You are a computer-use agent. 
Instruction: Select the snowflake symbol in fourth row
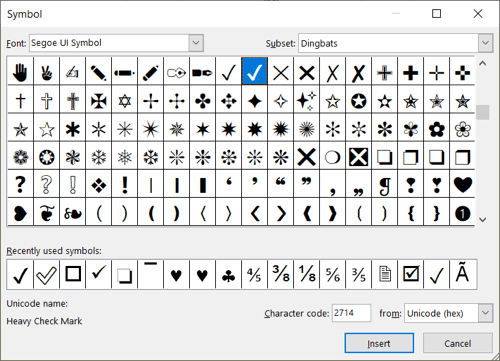tap(98, 156)
